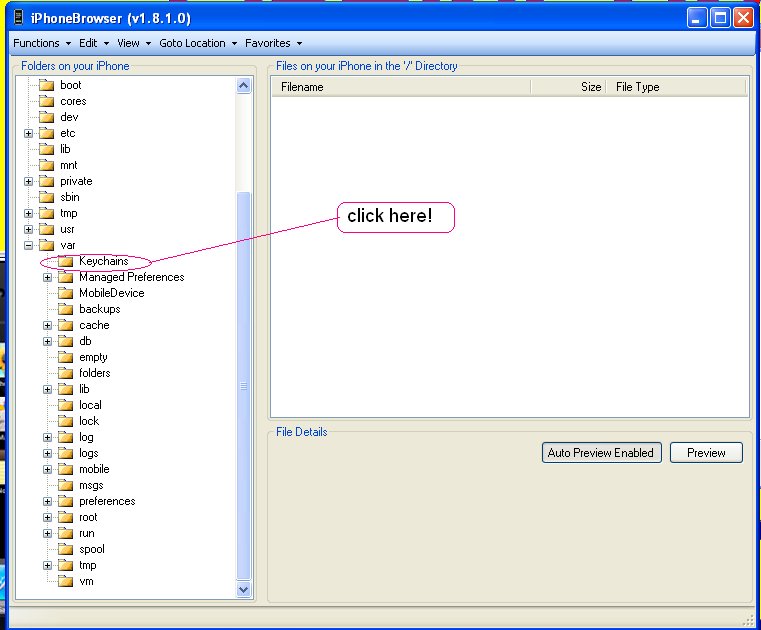Click the local folder icon

(x=66, y=406)
